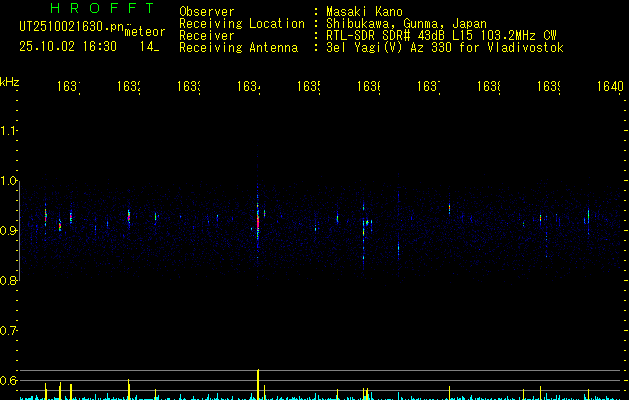
Task: Click the kHz axis unit label
Action: click(10, 82)
